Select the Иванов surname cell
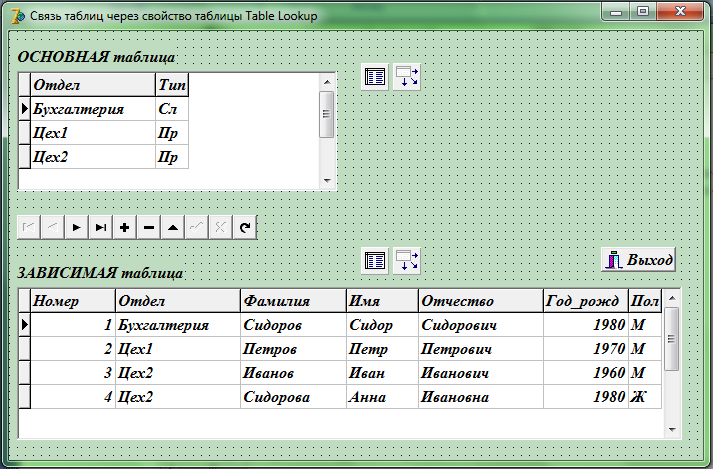The width and height of the screenshot is (713, 469). coord(293,373)
